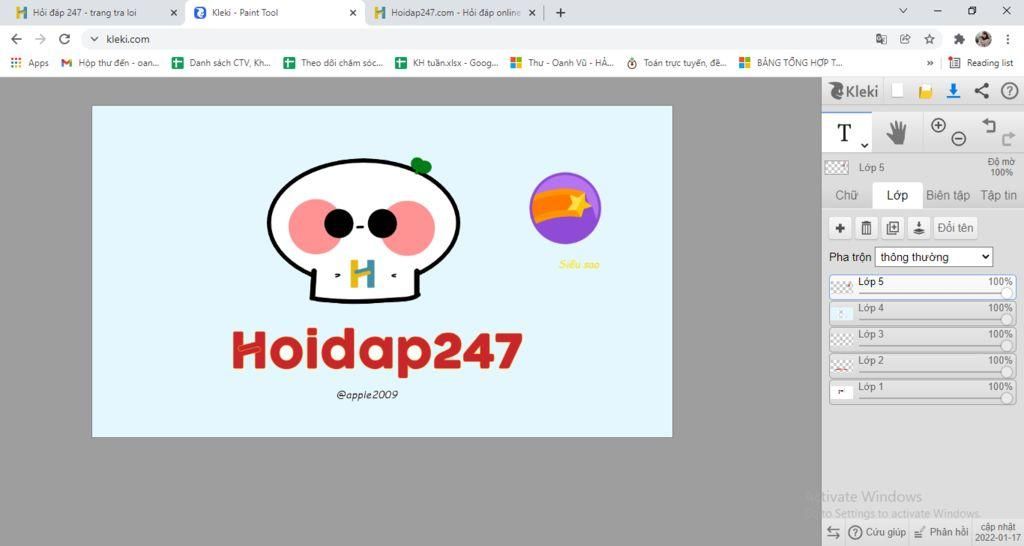Open the Pha trộn blend mode dropdown
The width and height of the screenshot is (1024, 546).
(934, 257)
